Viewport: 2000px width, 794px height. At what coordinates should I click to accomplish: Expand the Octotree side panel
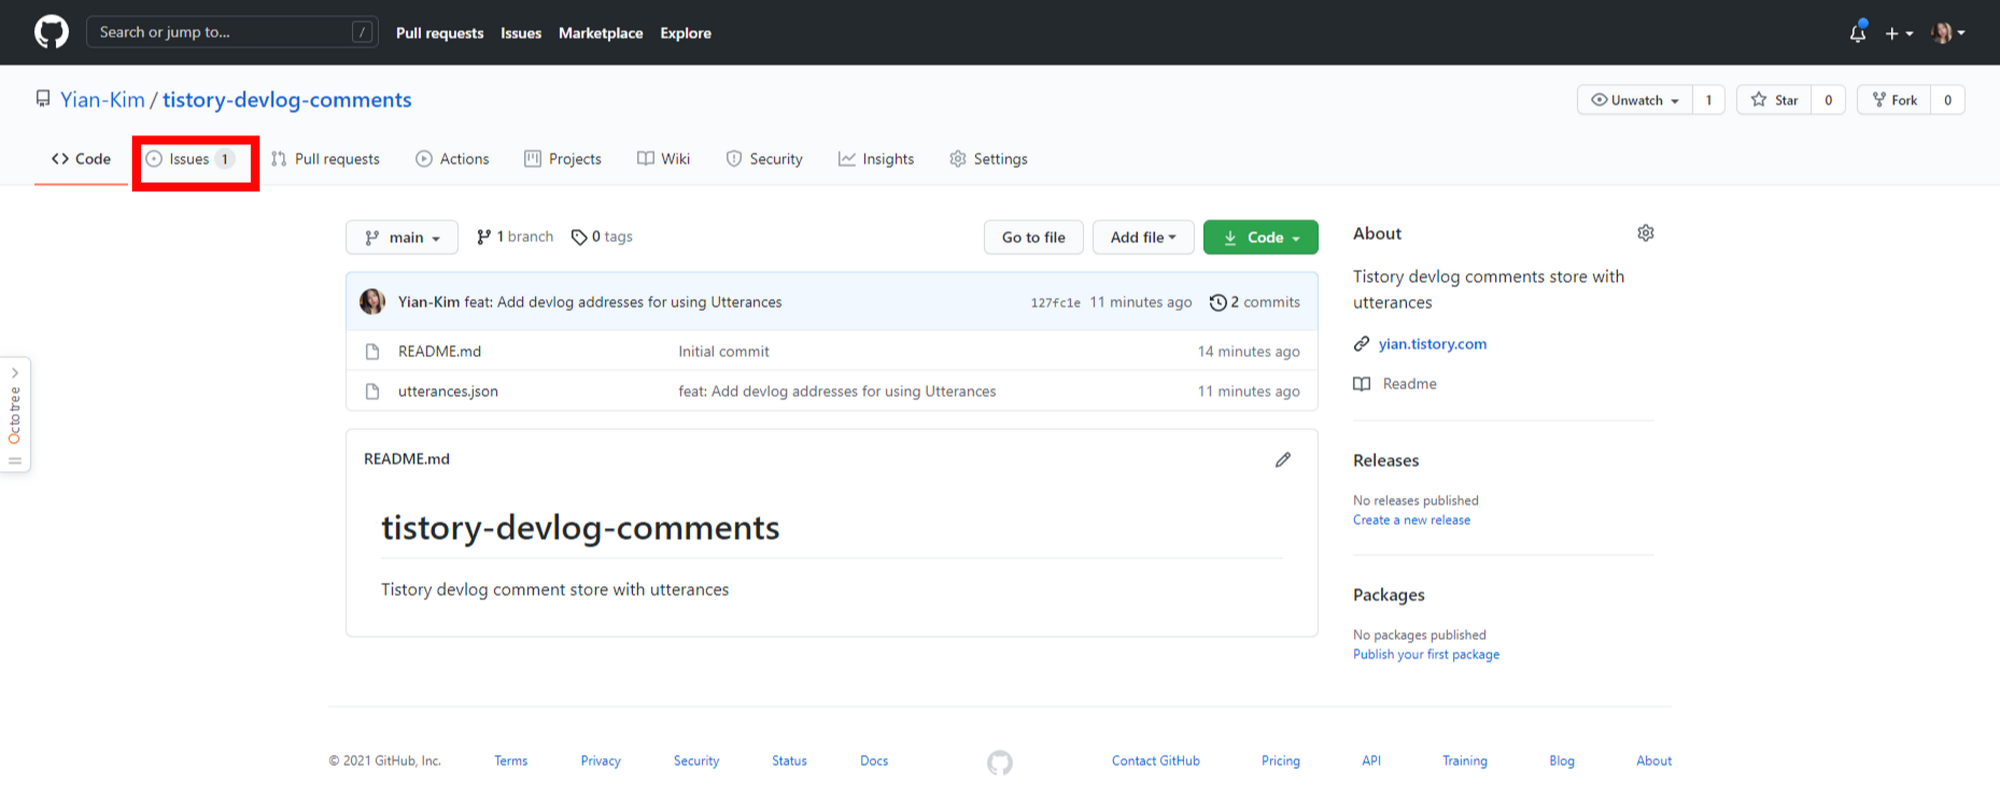[x=15, y=414]
